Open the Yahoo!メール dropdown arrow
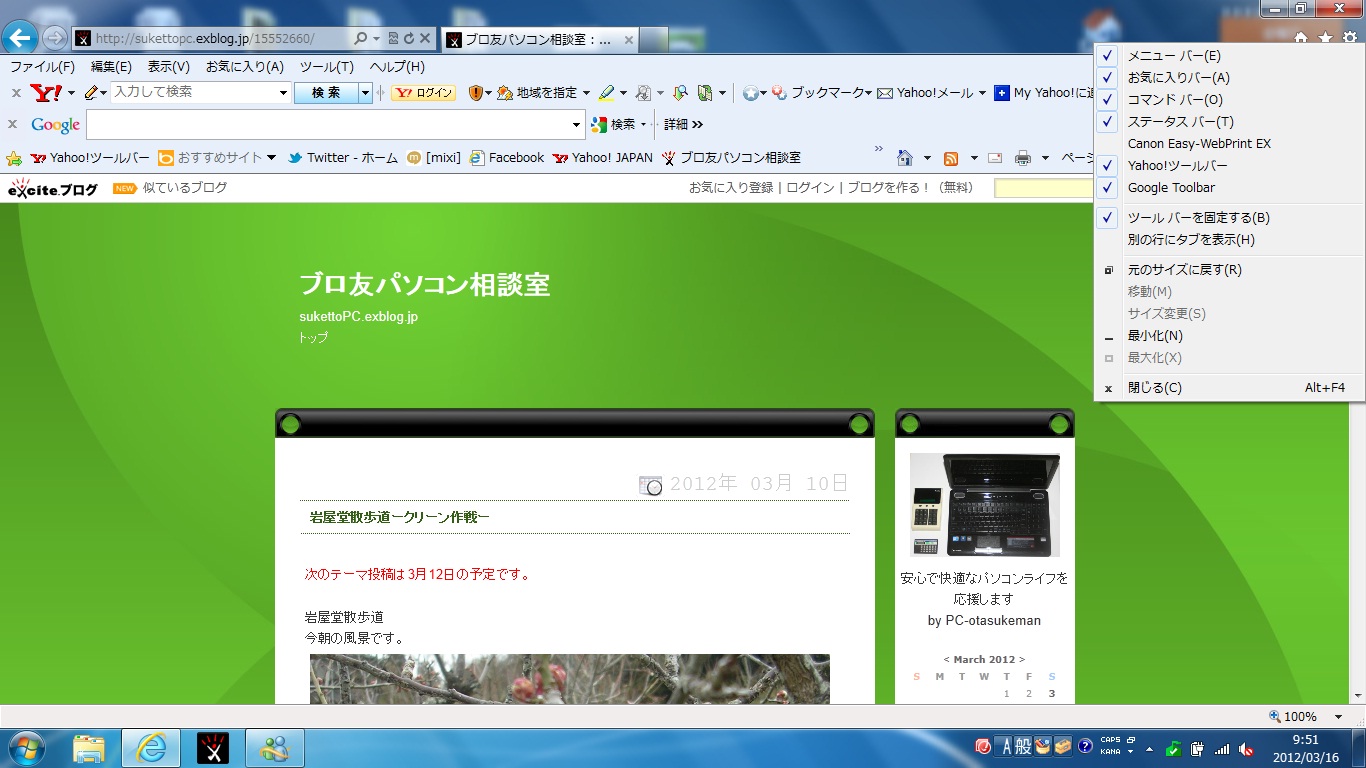 (982, 93)
